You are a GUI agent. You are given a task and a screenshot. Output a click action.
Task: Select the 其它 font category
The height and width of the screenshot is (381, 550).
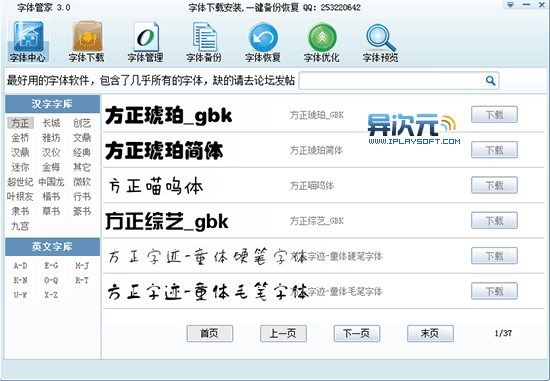(x=82, y=167)
